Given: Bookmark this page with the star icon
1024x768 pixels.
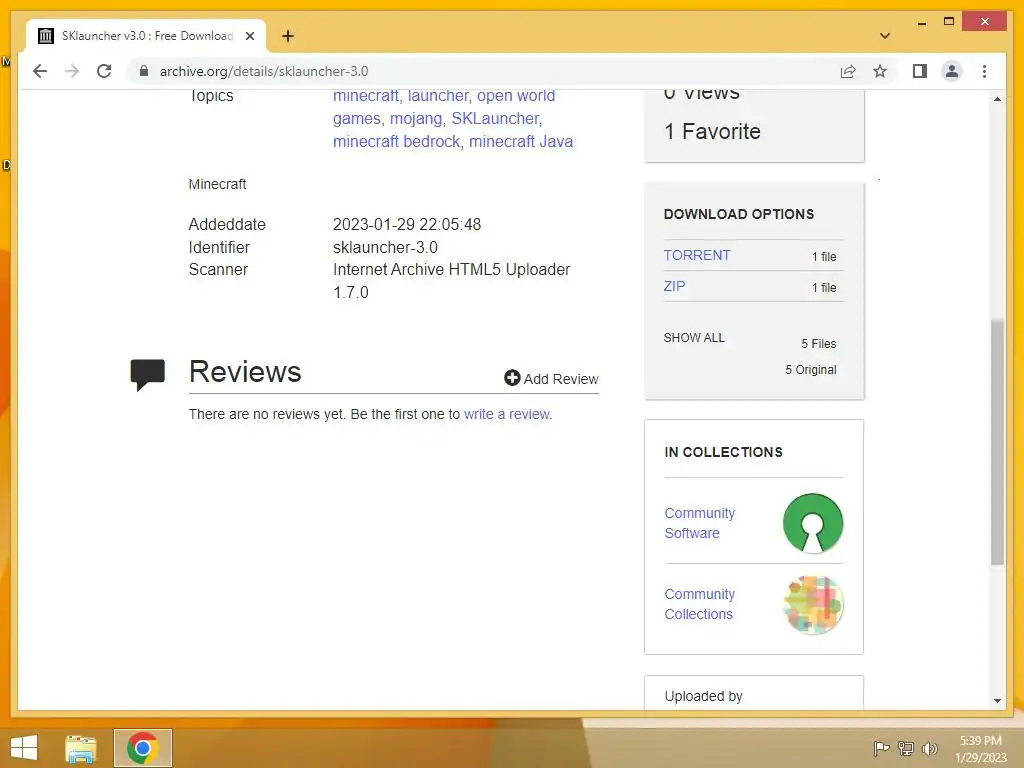Looking at the screenshot, I should coord(880,71).
